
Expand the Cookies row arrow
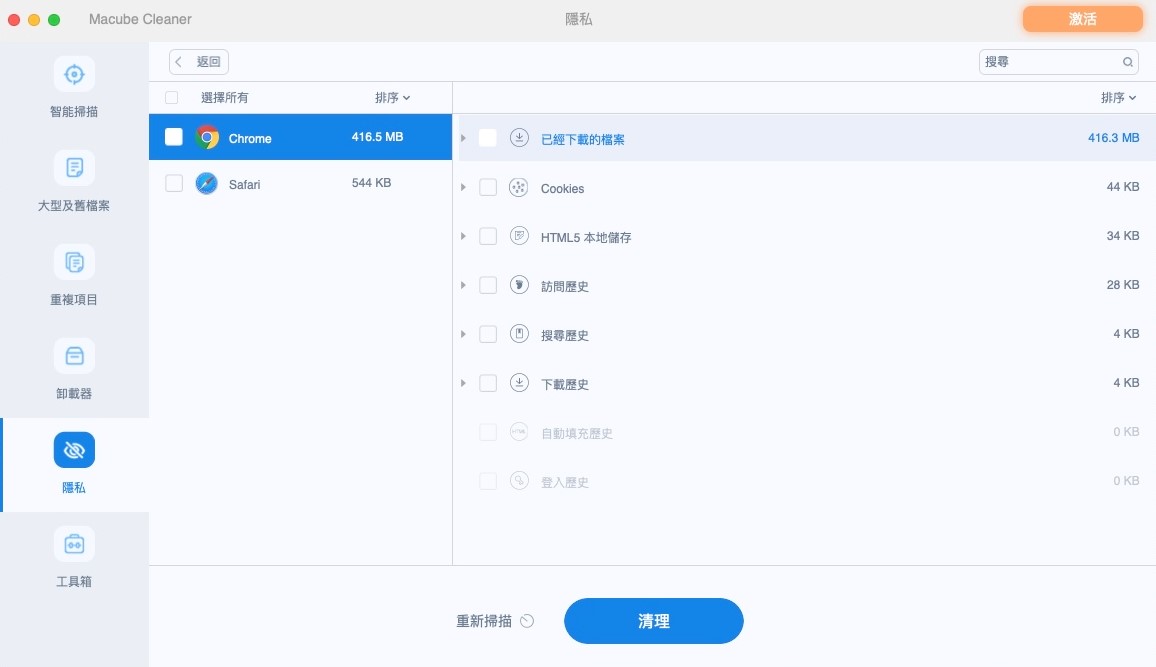463,187
